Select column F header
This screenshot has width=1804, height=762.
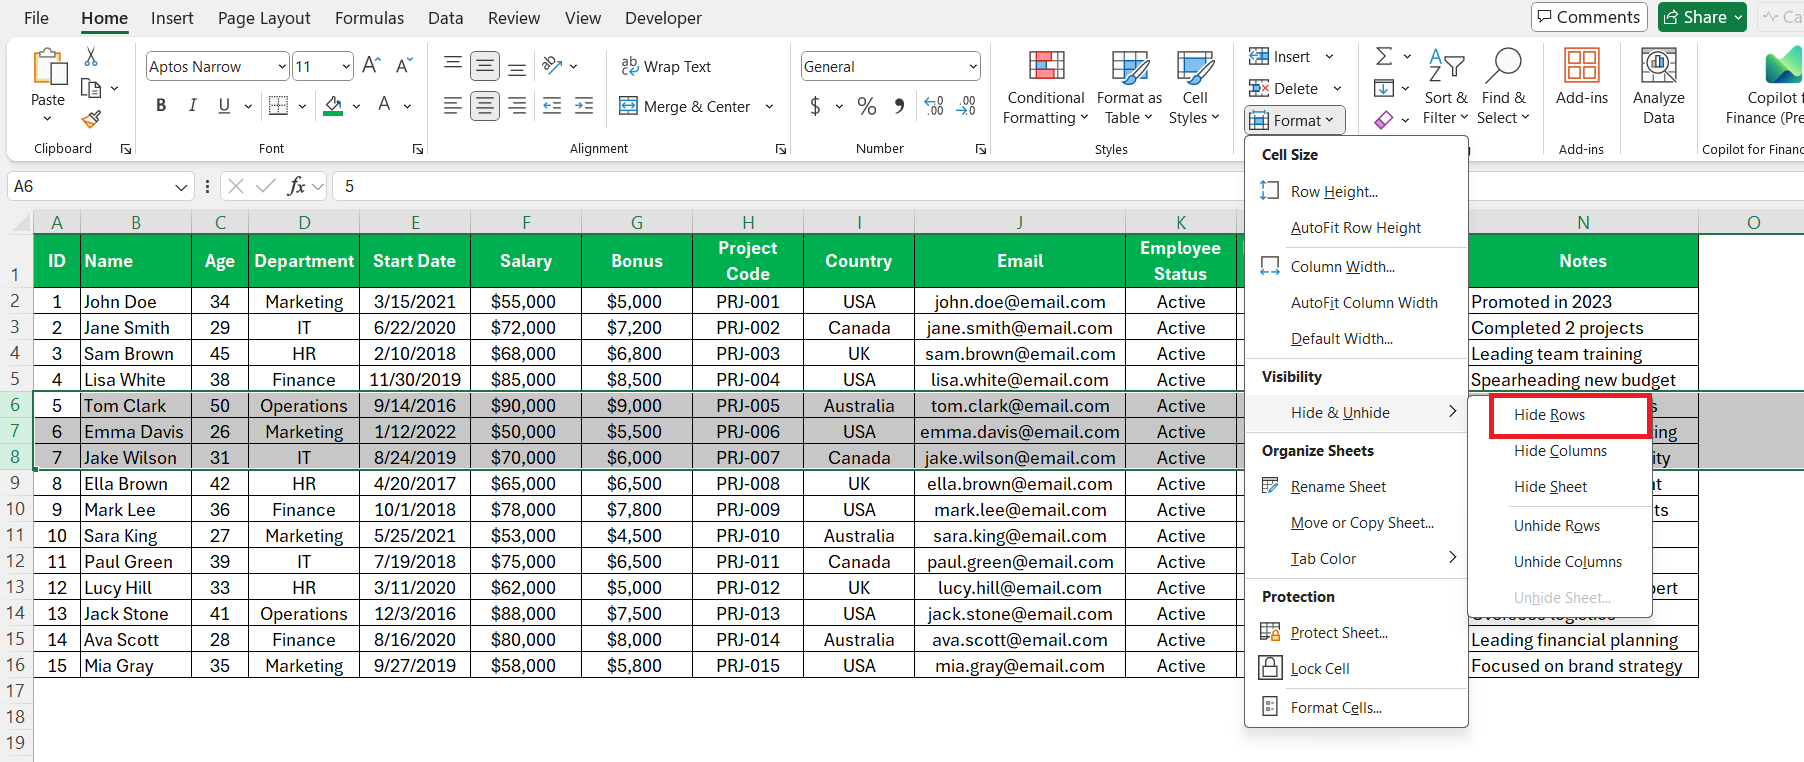[526, 222]
